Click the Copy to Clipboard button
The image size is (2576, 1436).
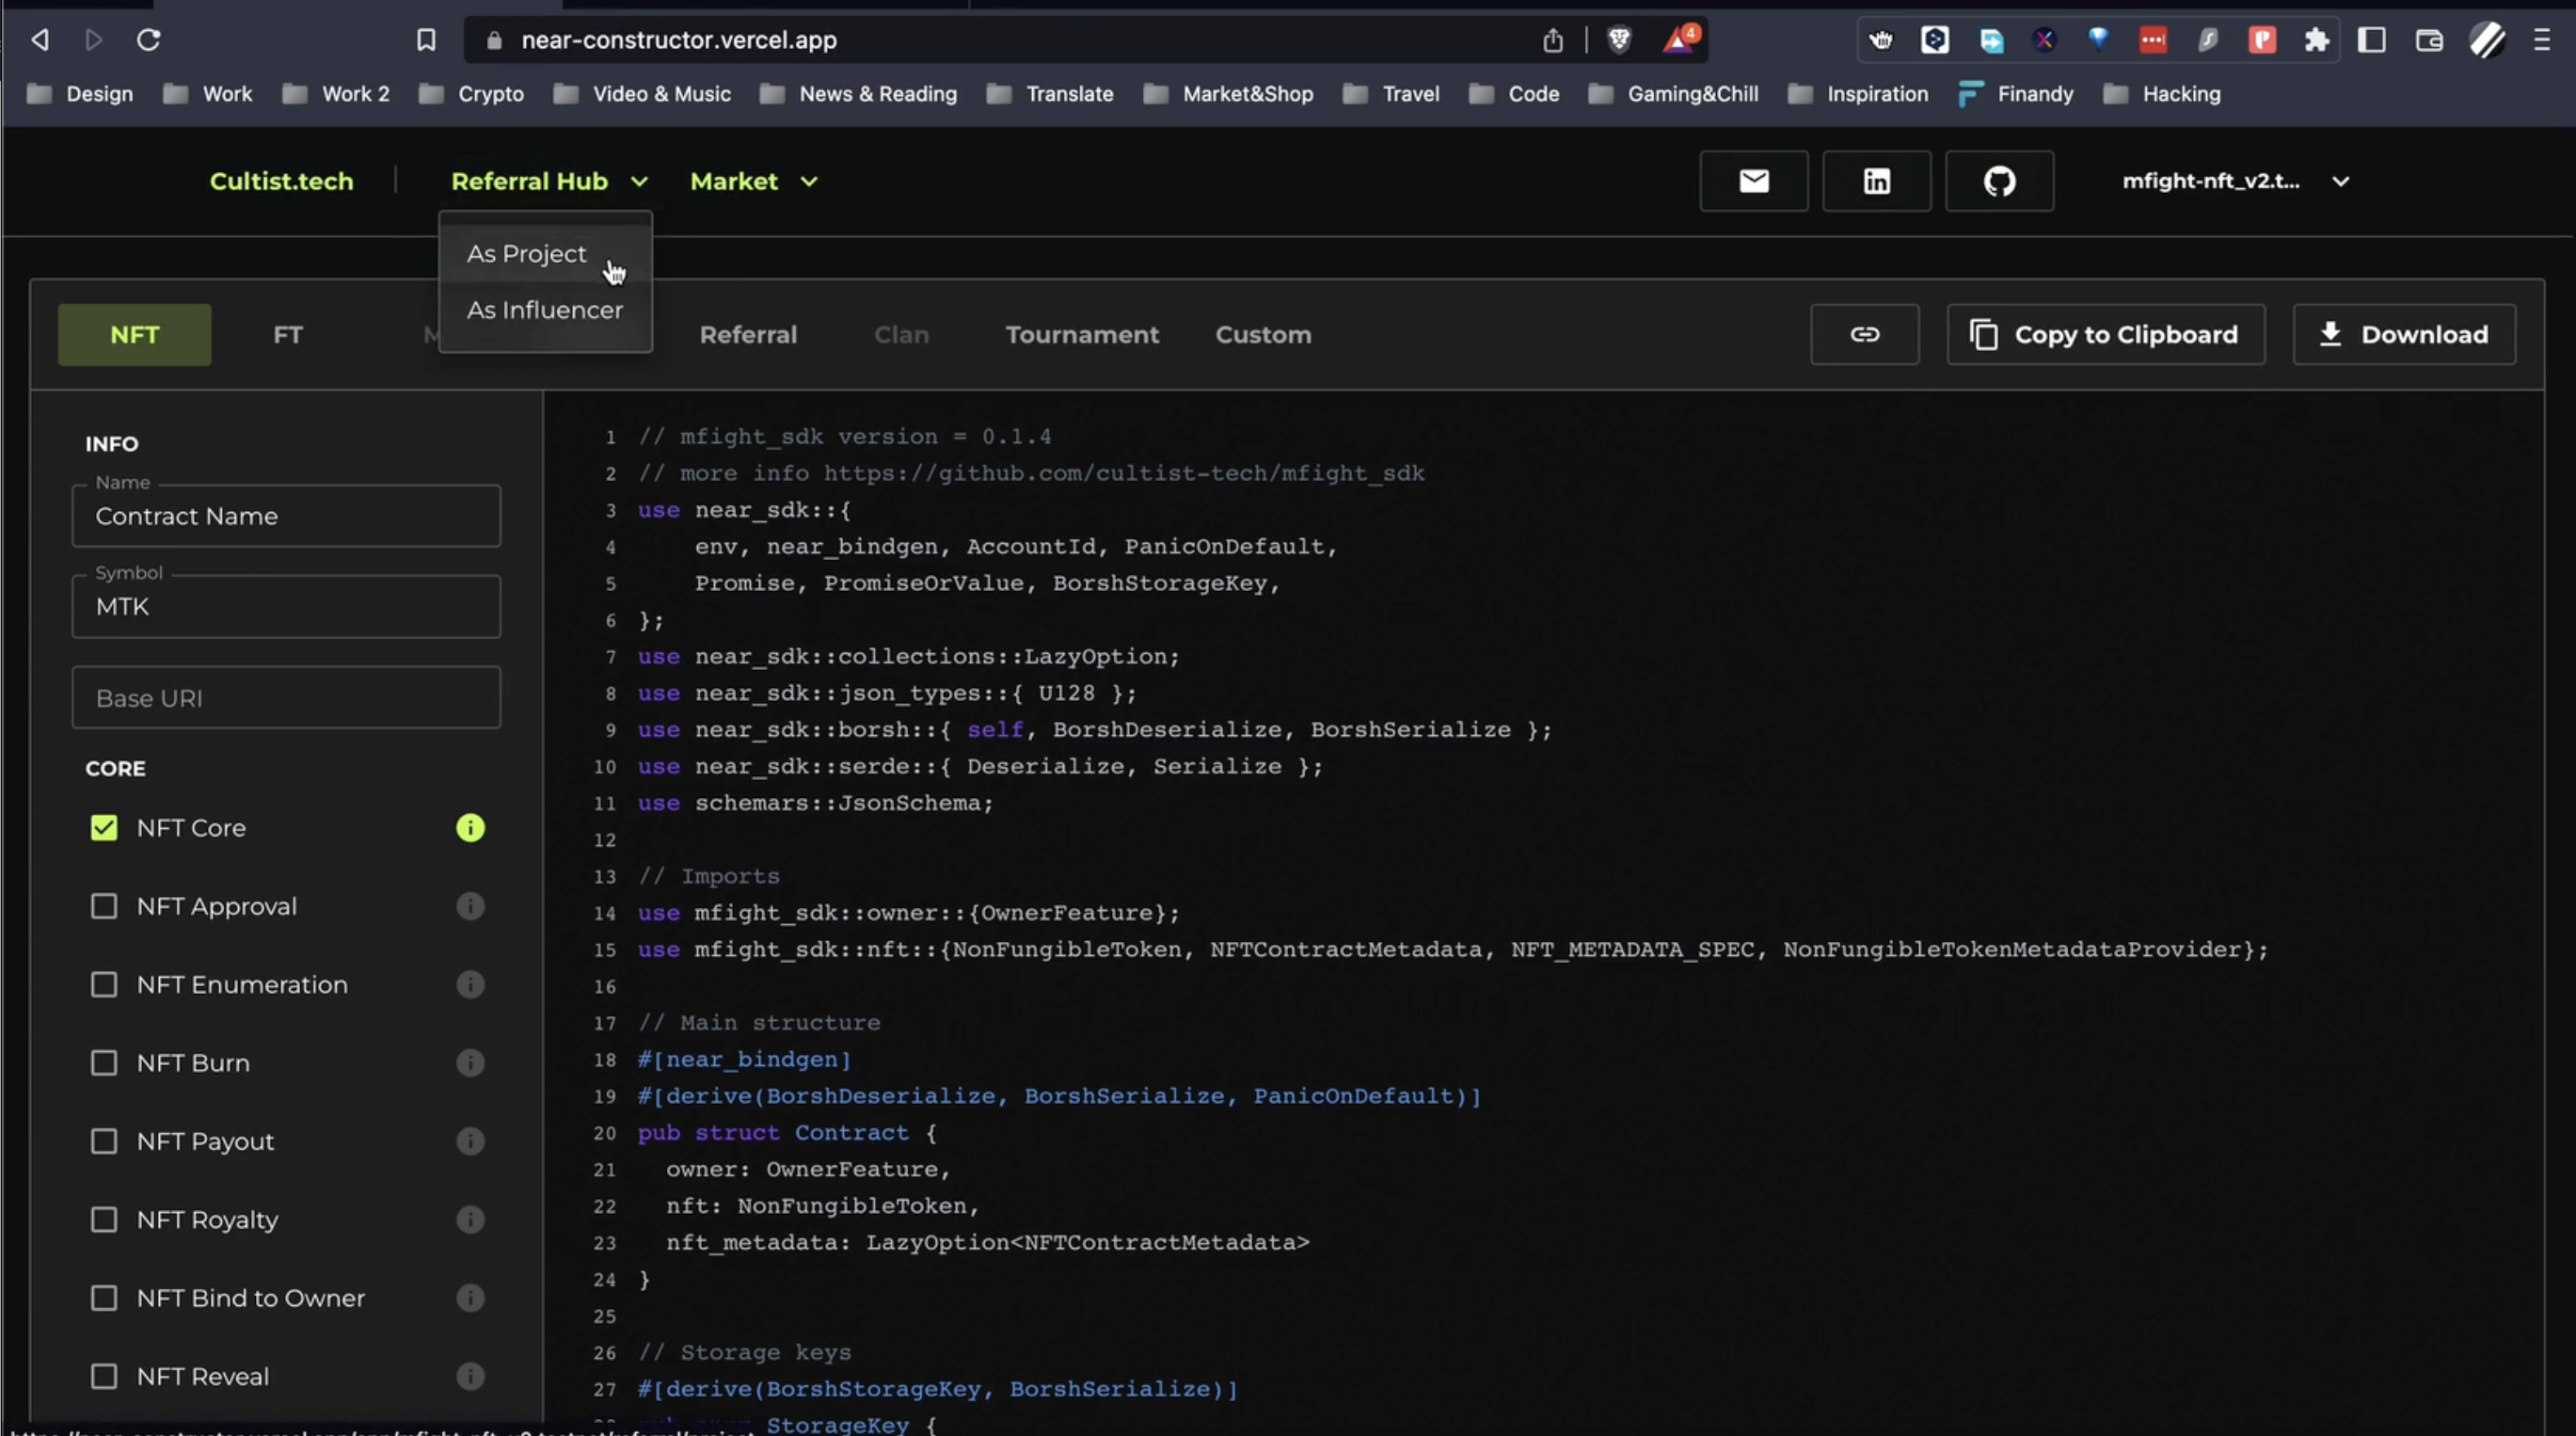2105,334
